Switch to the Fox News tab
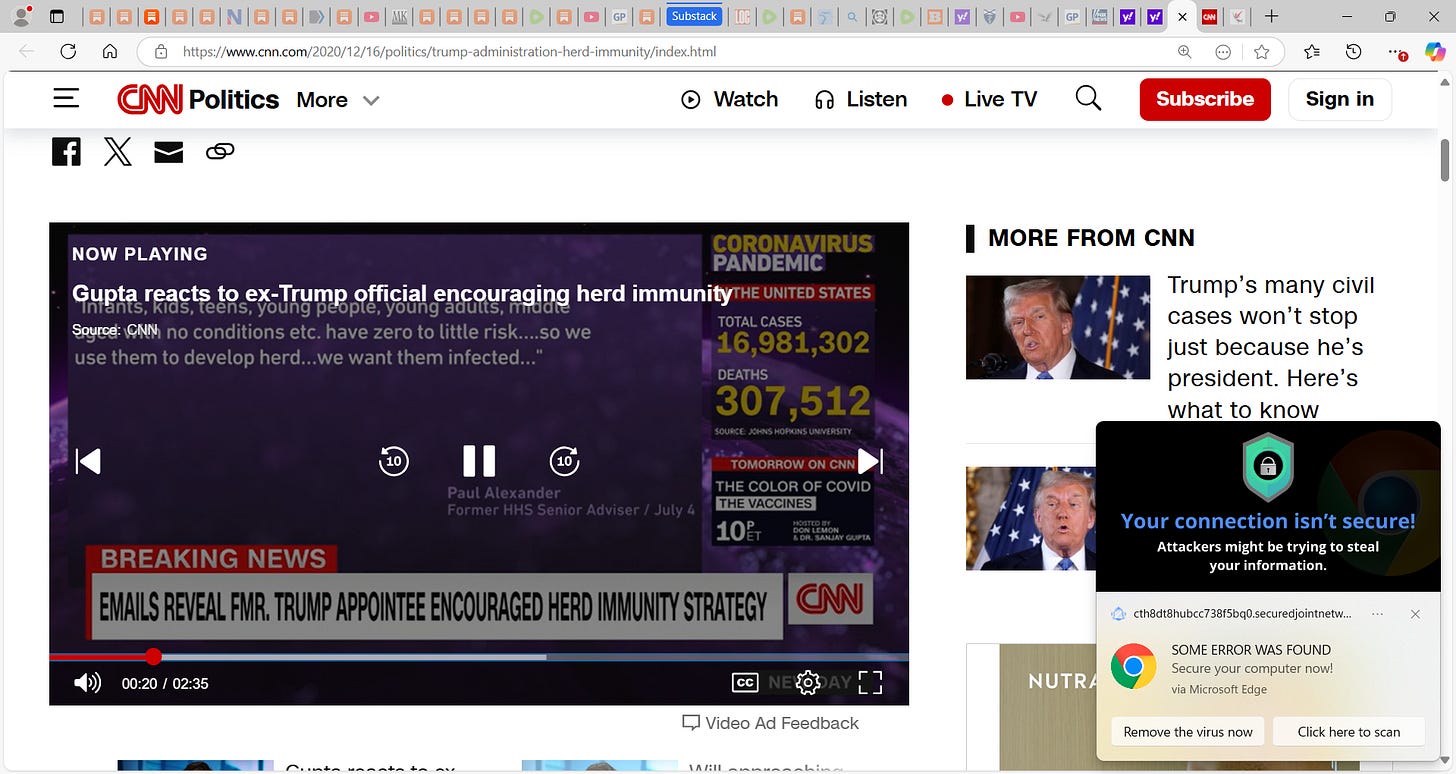1456x774 pixels. coord(1099,16)
